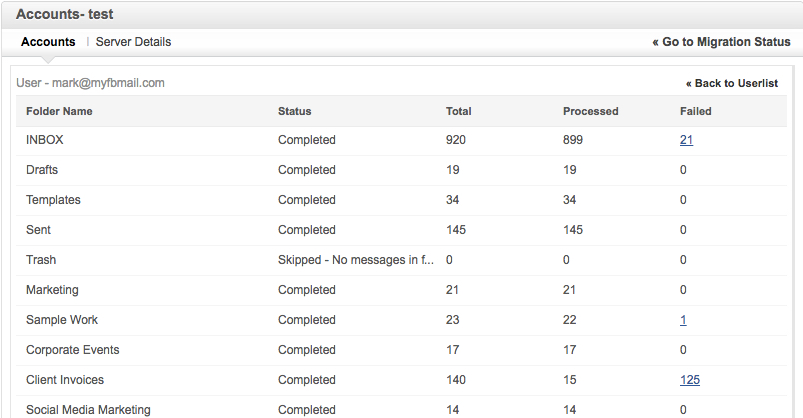Click the Total column header
This screenshot has height=418, width=803.
point(458,111)
